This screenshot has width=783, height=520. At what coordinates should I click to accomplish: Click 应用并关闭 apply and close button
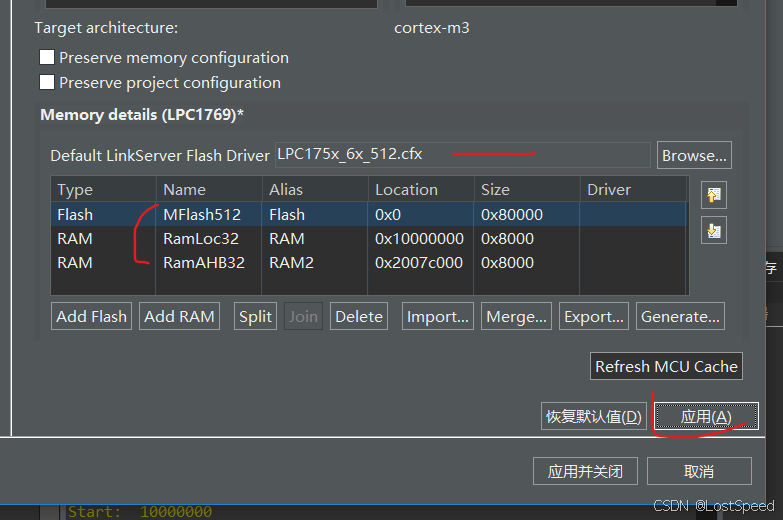tap(585, 471)
